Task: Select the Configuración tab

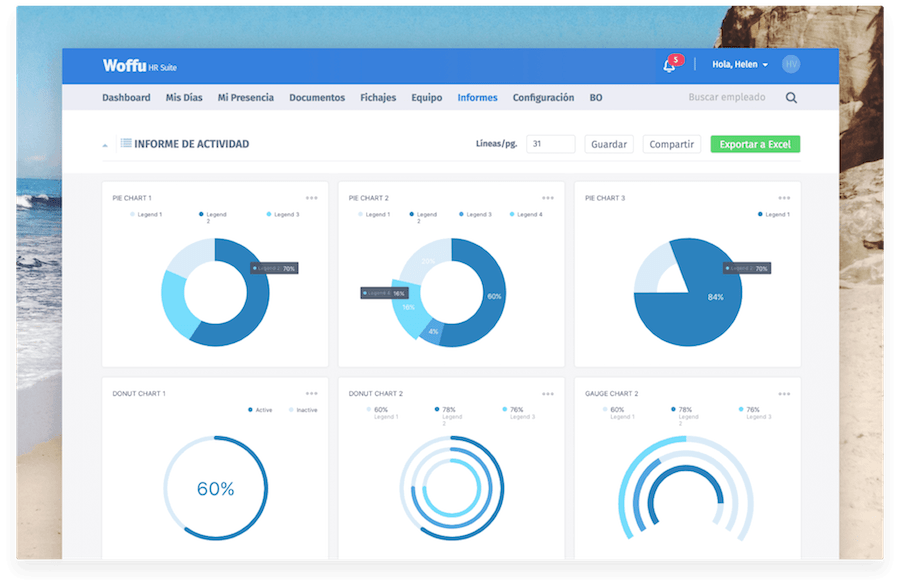Action: point(543,98)
